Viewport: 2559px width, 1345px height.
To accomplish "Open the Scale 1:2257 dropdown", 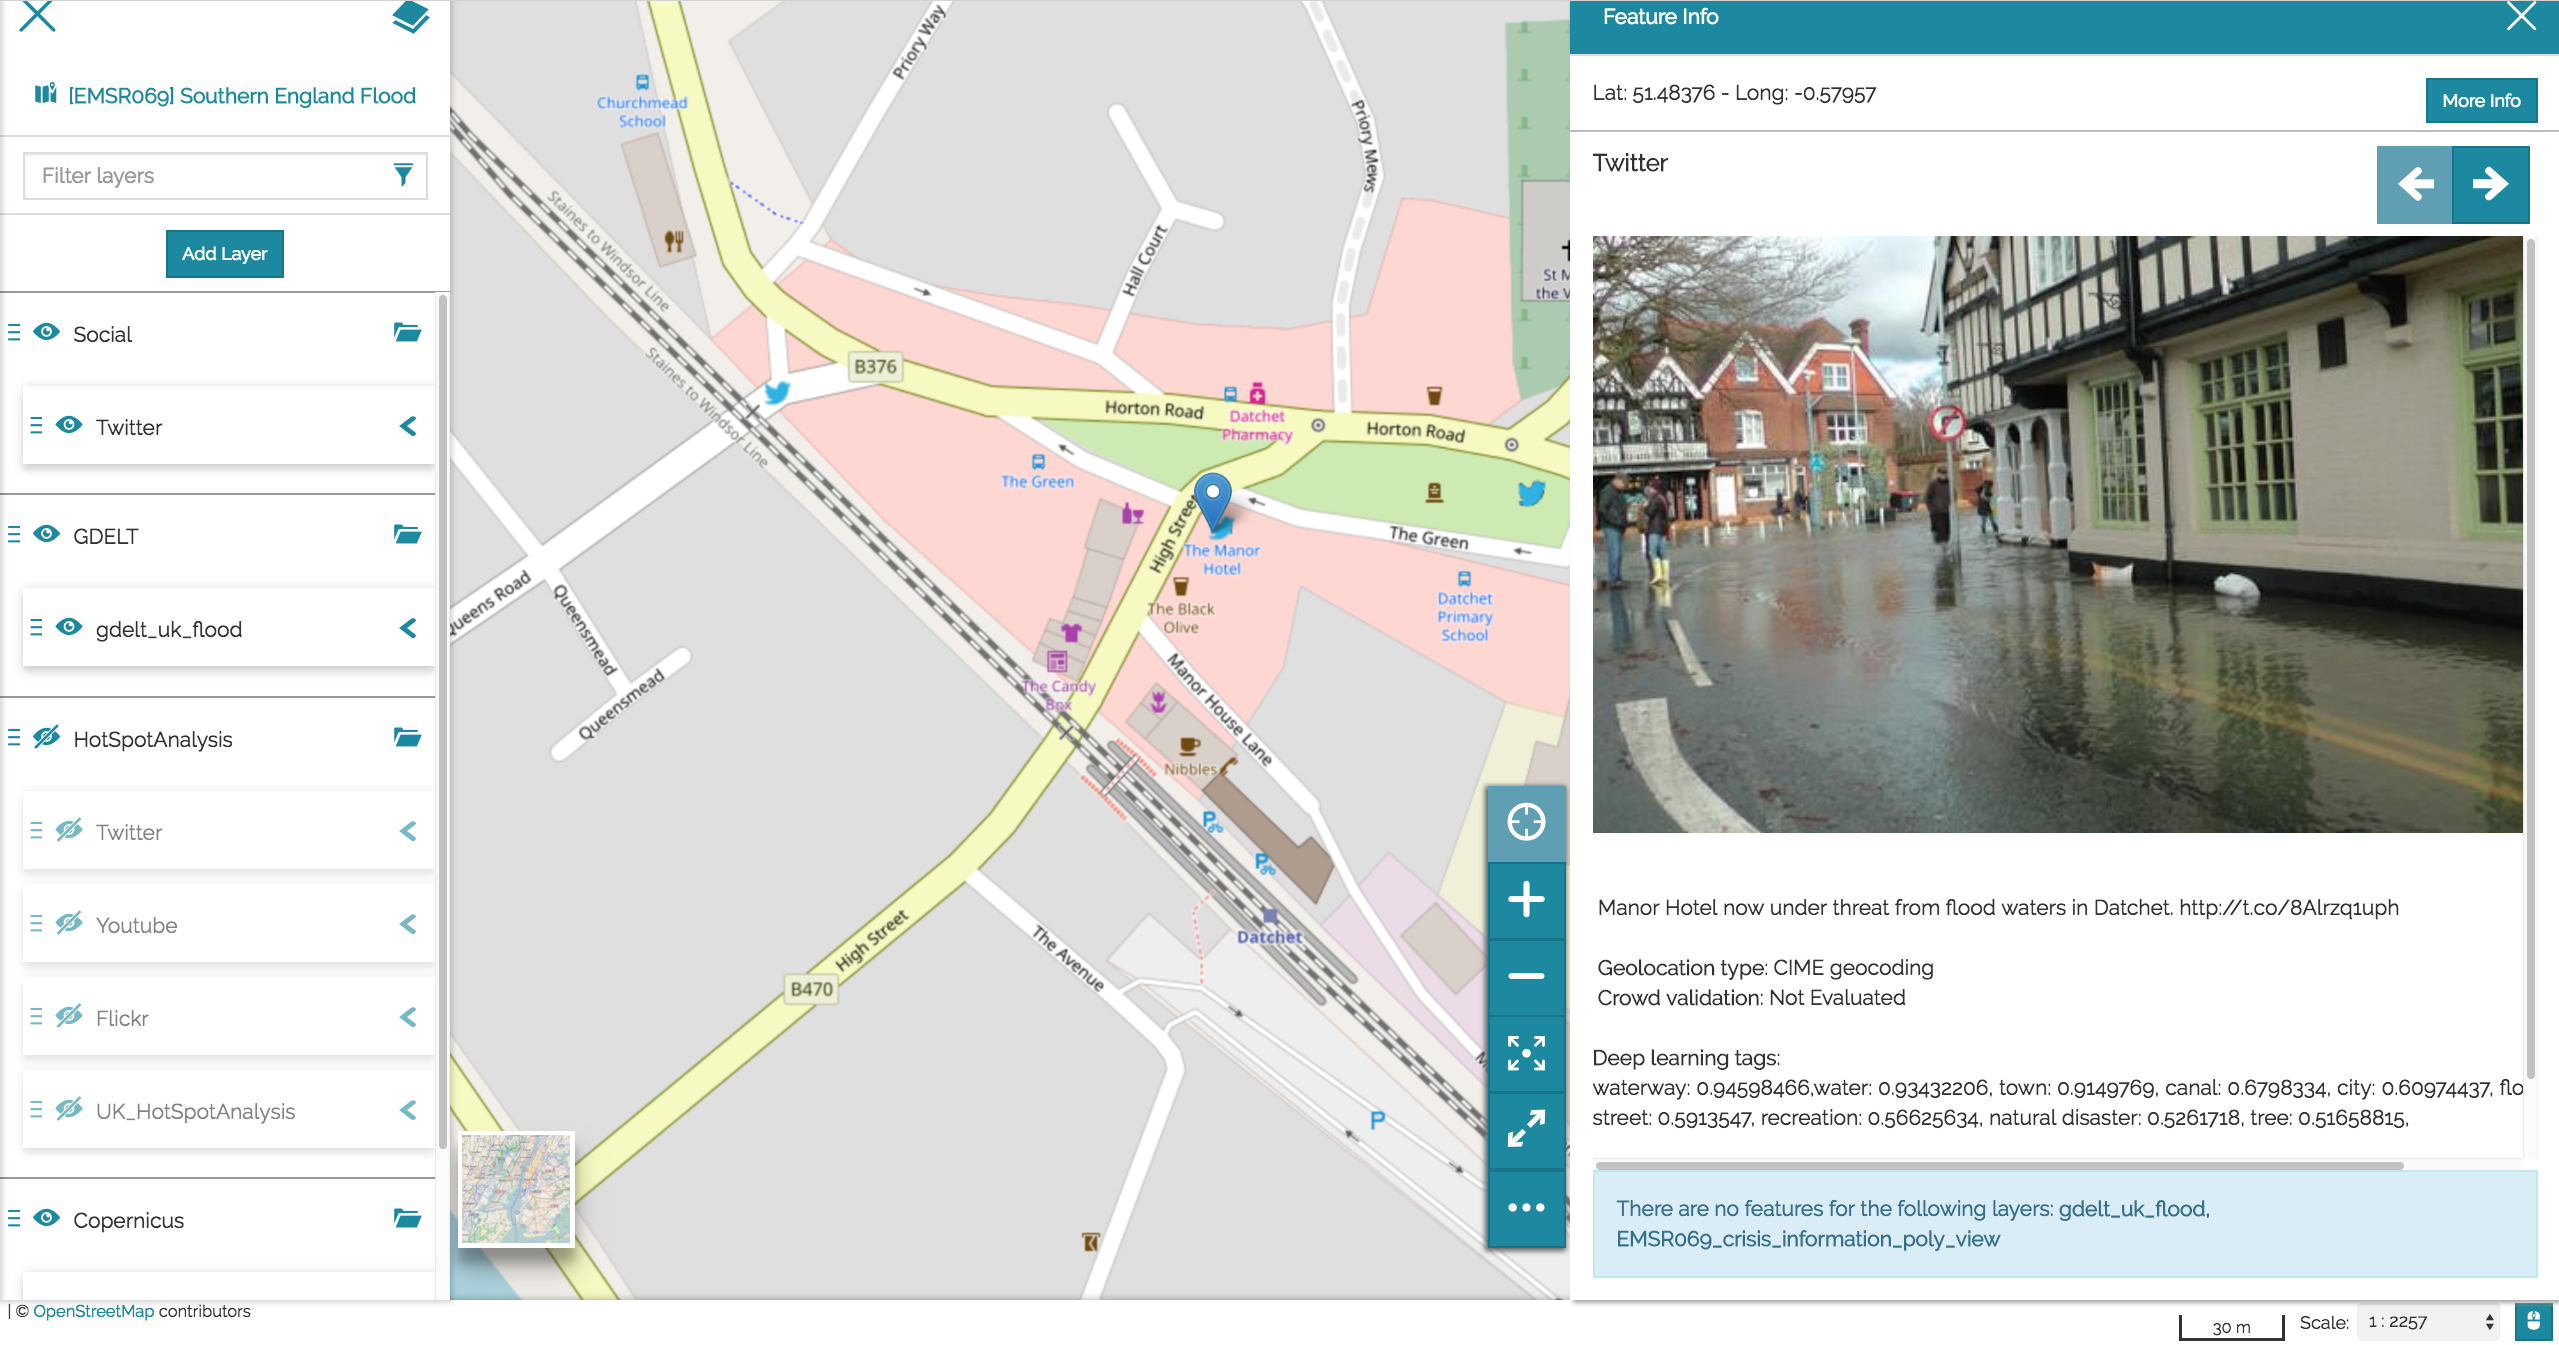I will point(2429,1322).
